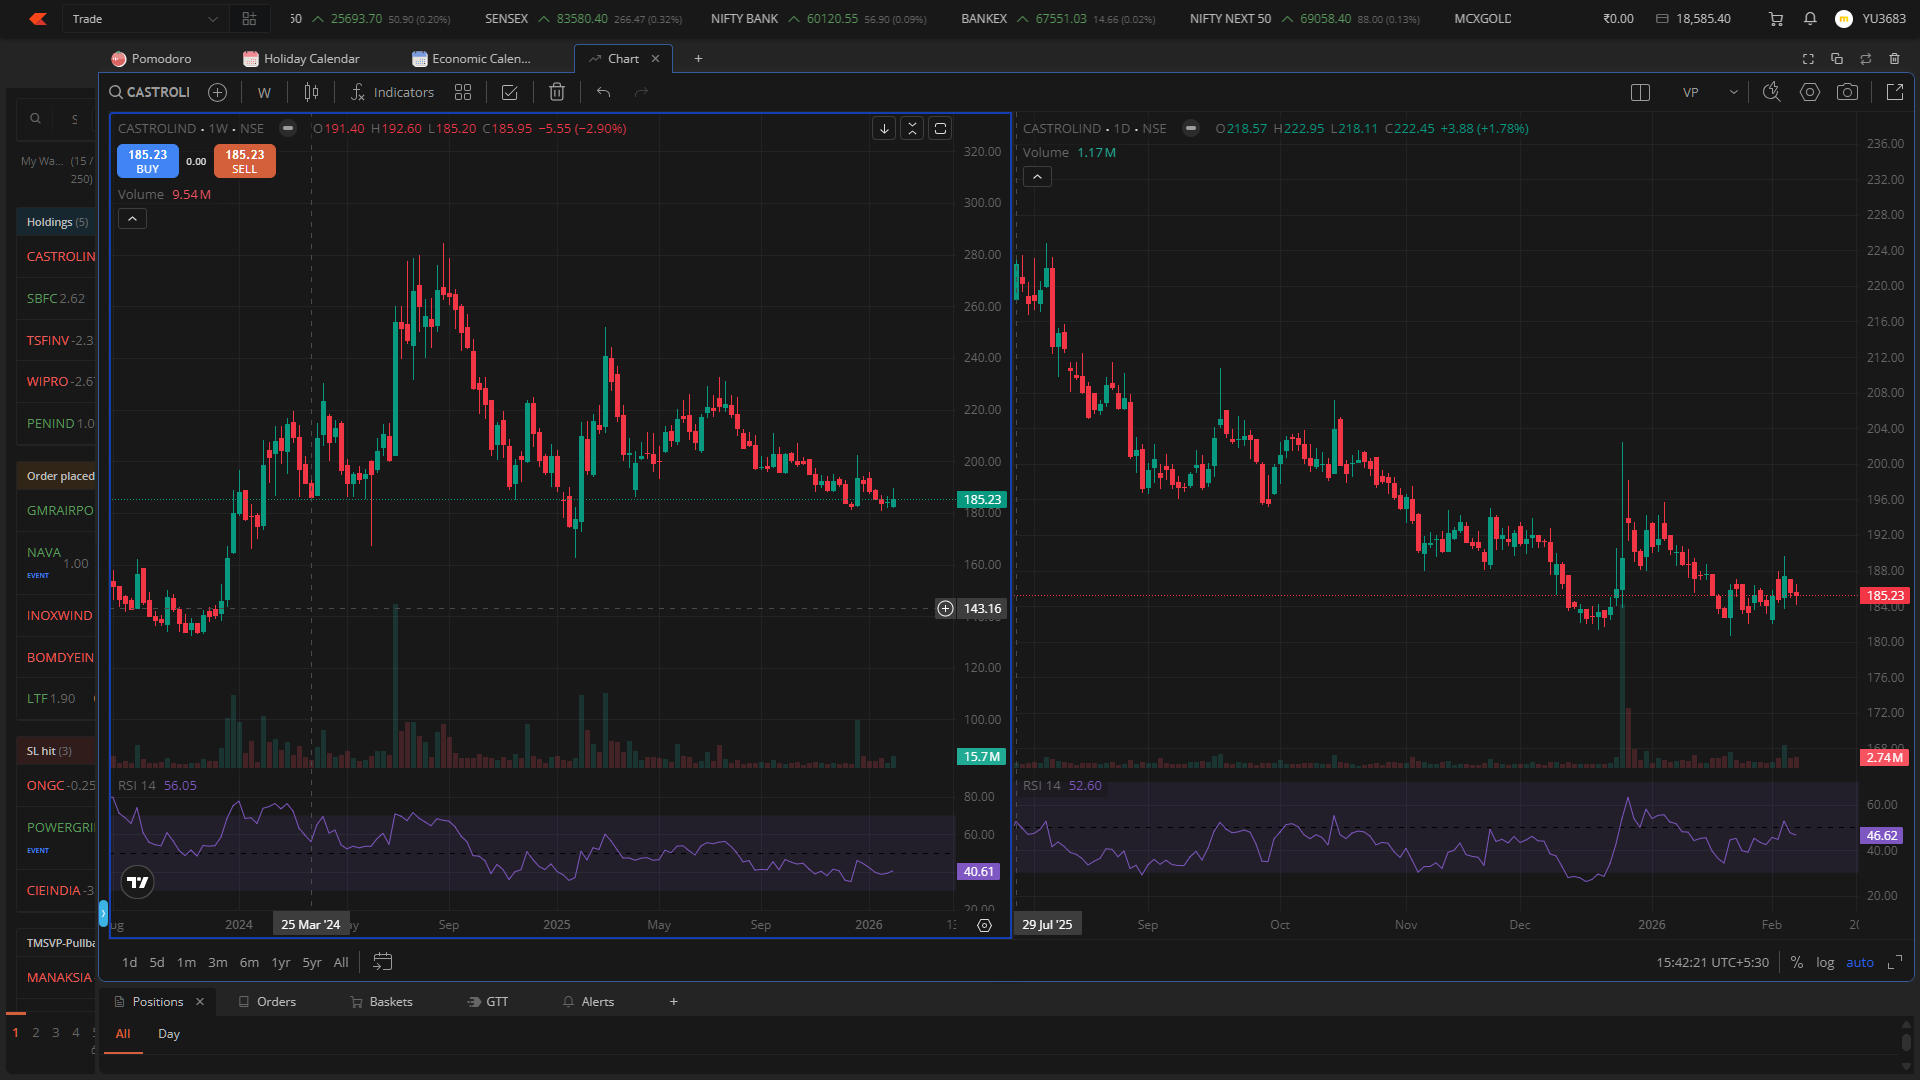This screenshot has height=1080, width=1920.
Task: Click the quick search lightning icon
Action: point(1771,92)
